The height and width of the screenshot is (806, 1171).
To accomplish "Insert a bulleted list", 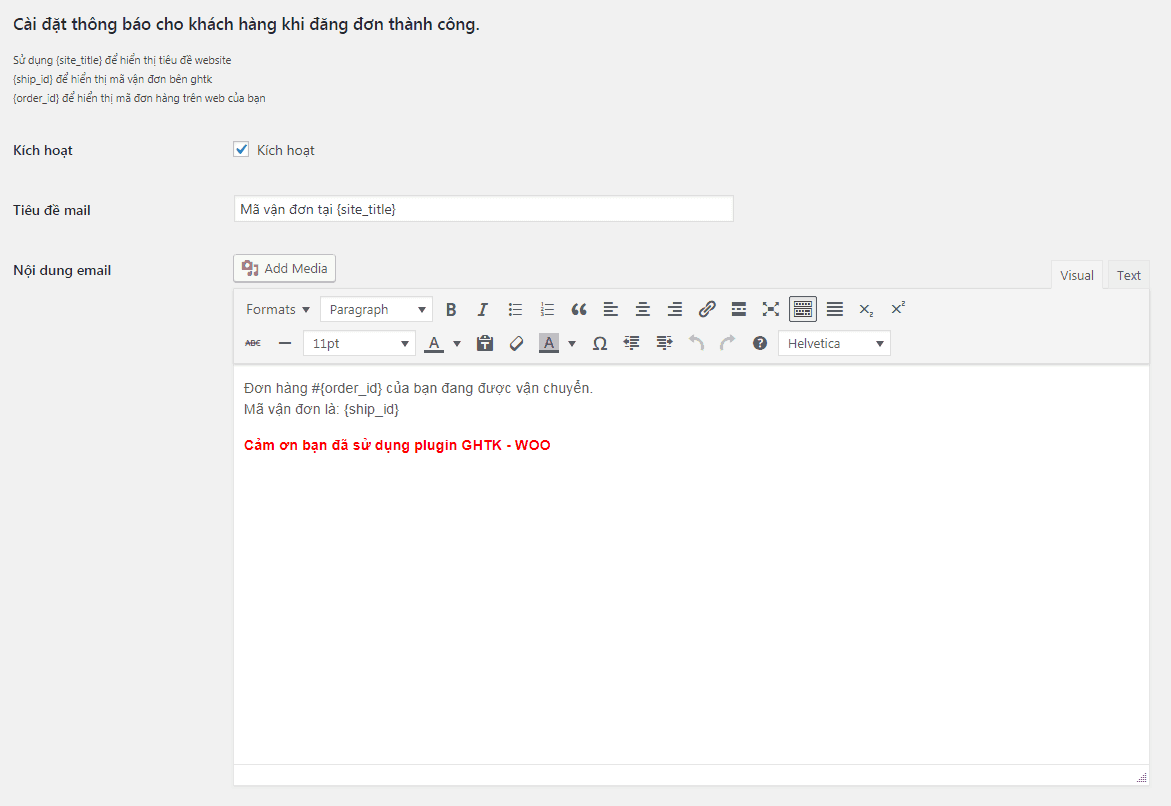I will tap(515, 309).
